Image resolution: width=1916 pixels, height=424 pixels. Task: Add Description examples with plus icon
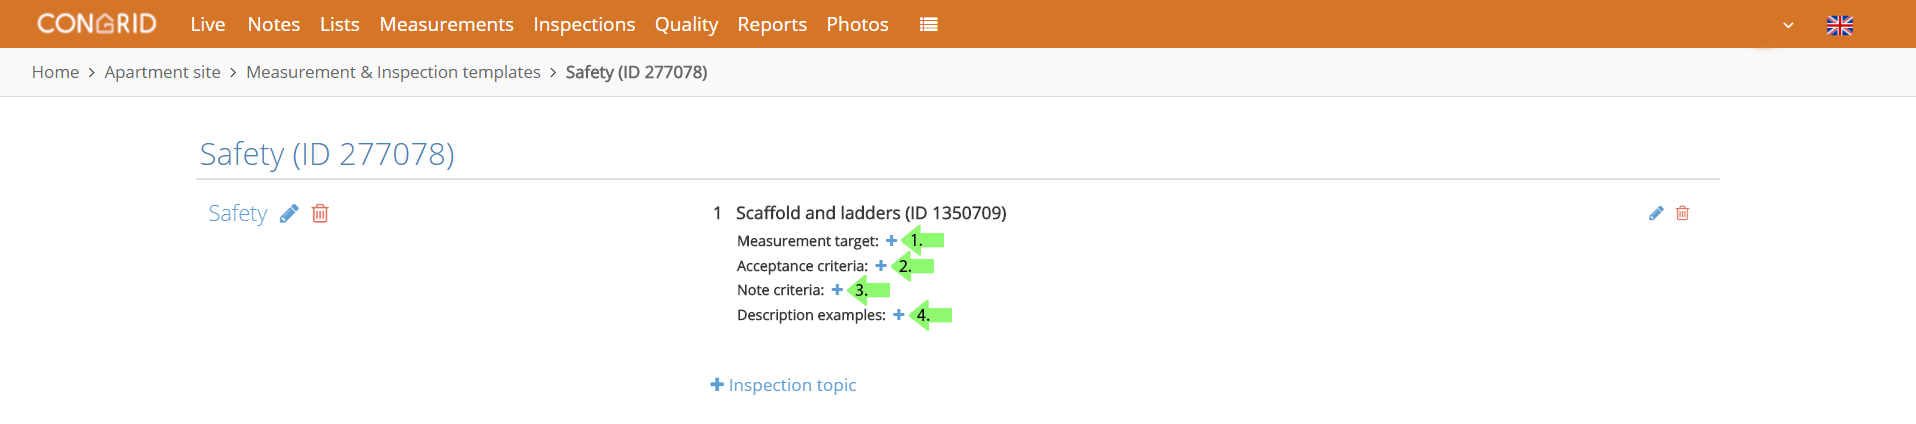[898, 315]
